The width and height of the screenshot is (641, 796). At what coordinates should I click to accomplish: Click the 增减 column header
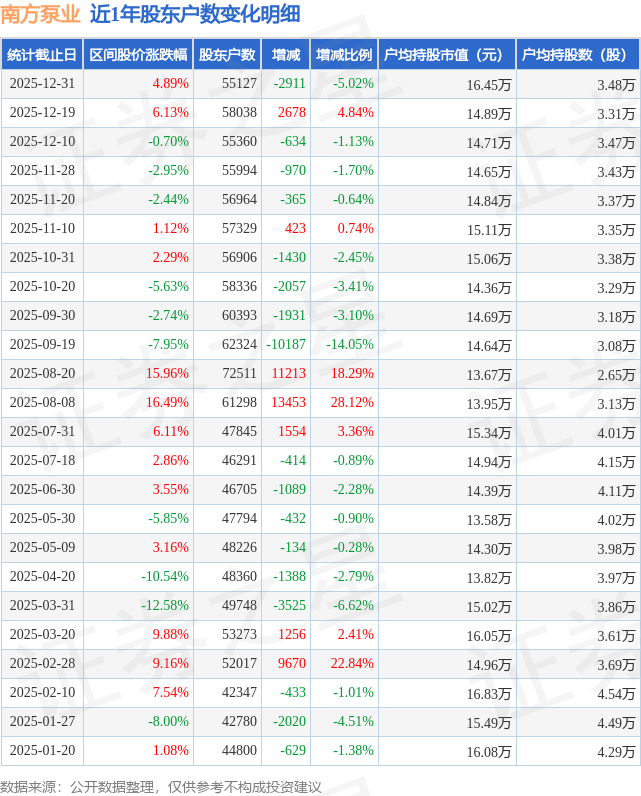(285, 56)
